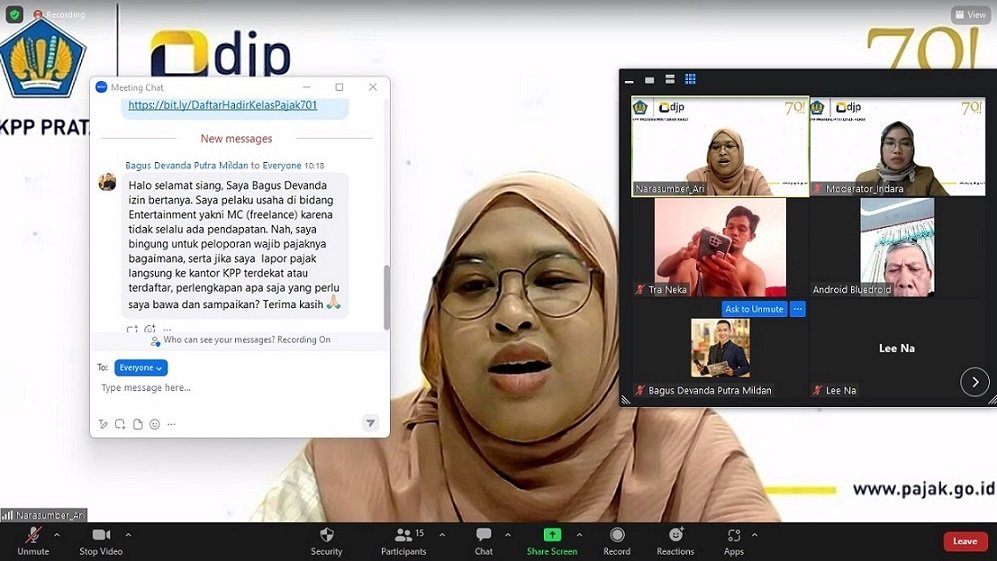Attach a file in the chat toolbar

(x=137, y=424)
